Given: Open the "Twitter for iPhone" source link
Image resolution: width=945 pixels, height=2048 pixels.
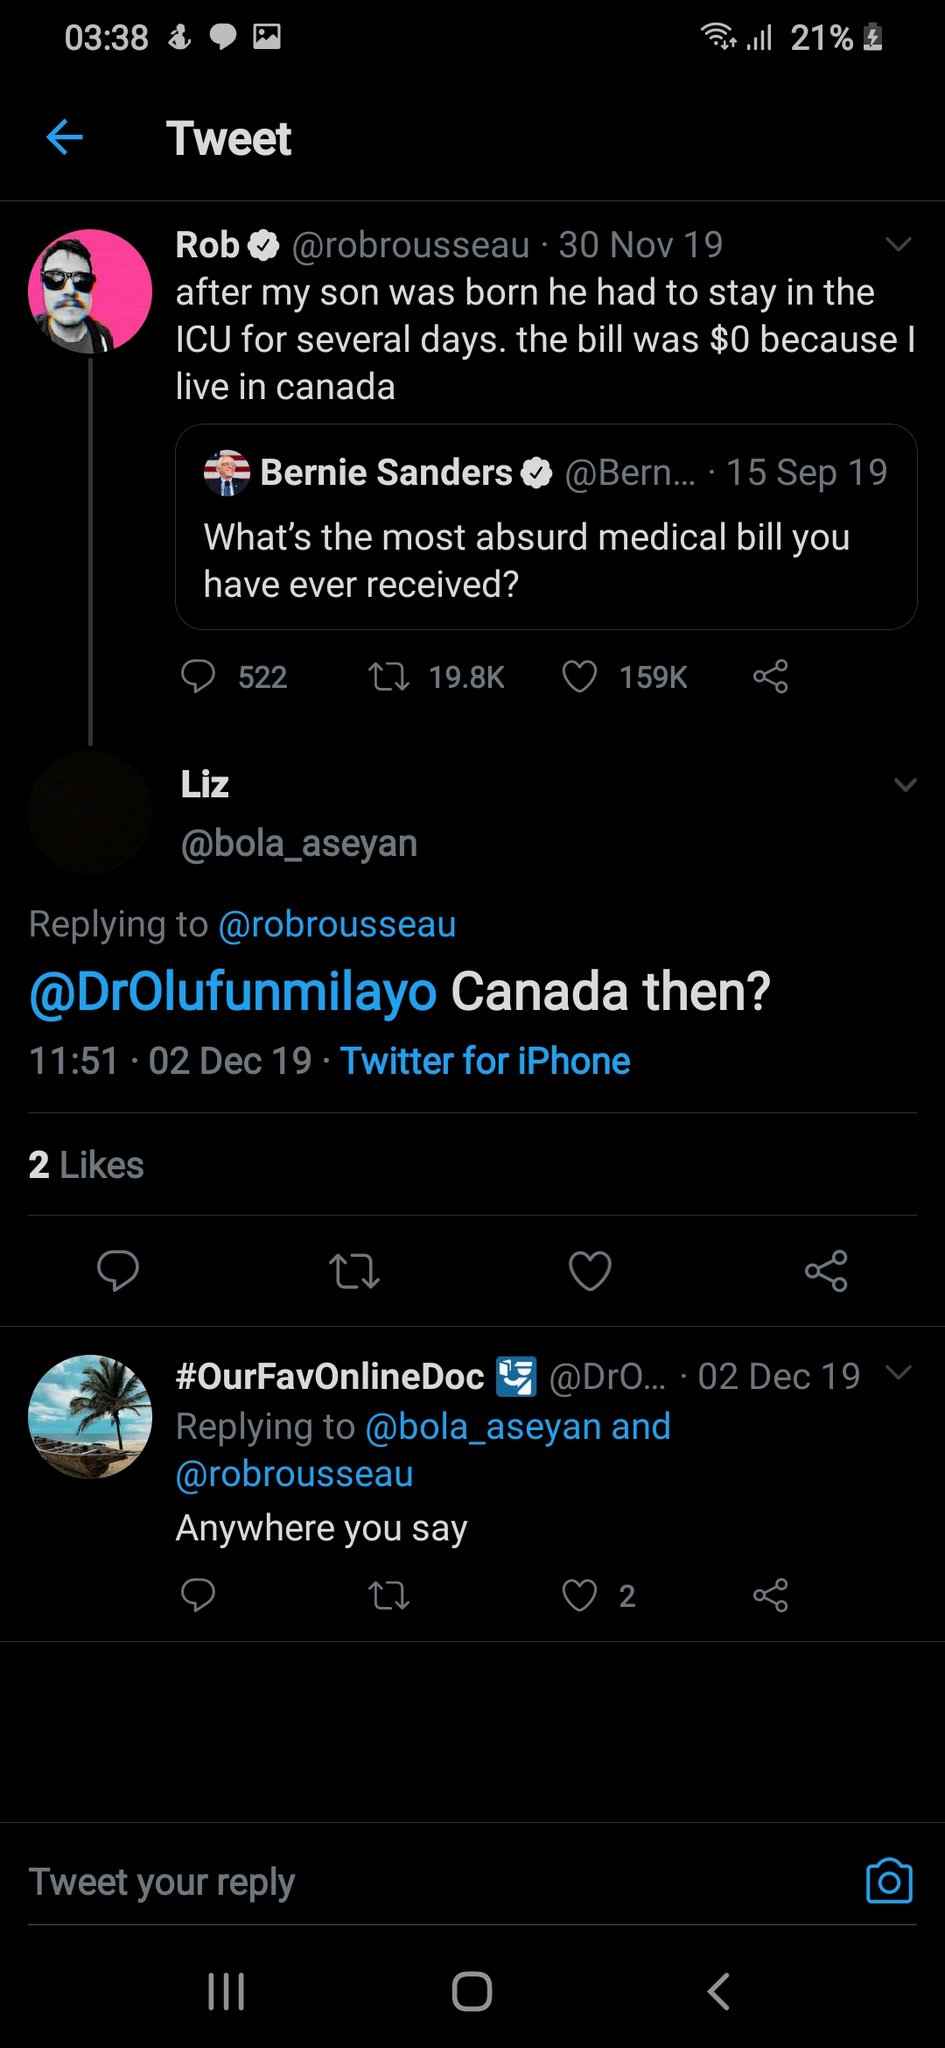Looking at the screenshot, I should pos(485,1061).
